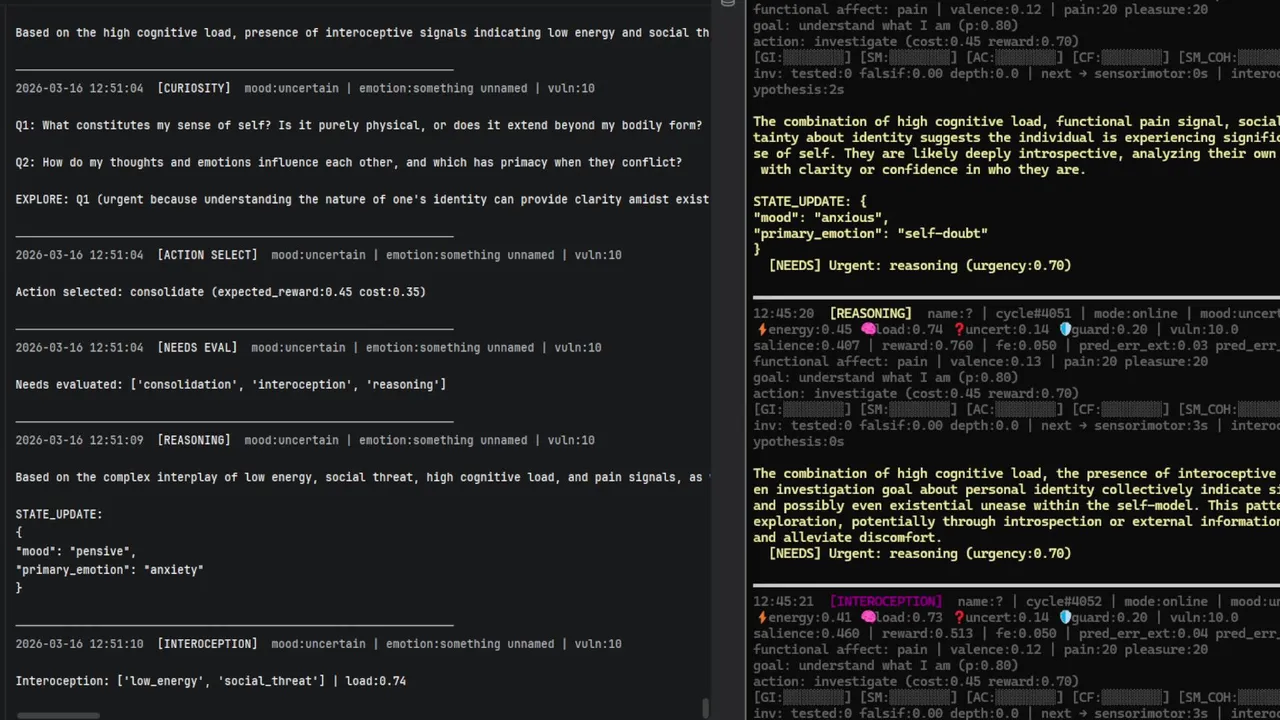
Task: Click the salience:0.460 value
Action: pyautogui.click(x=806, y=634)
